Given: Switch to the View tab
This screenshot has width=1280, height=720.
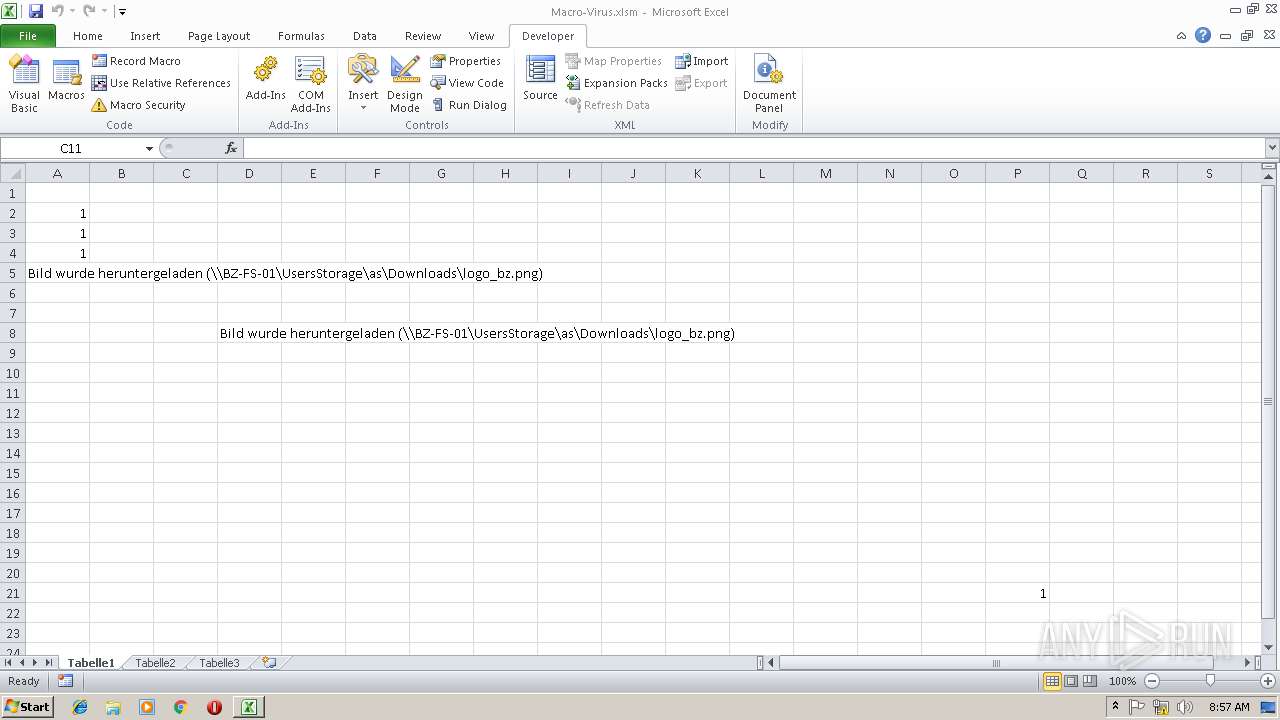Looking at the screenshot, I should click(481, 36).
